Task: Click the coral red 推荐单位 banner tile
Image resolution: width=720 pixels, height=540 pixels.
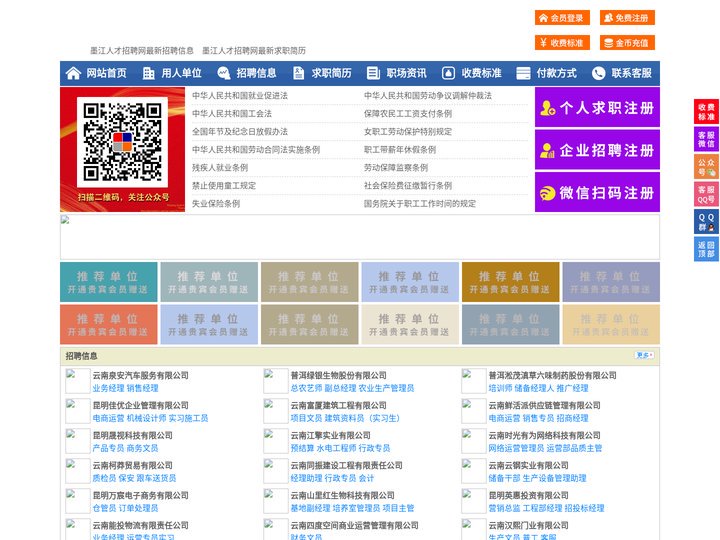Action: 109,324
